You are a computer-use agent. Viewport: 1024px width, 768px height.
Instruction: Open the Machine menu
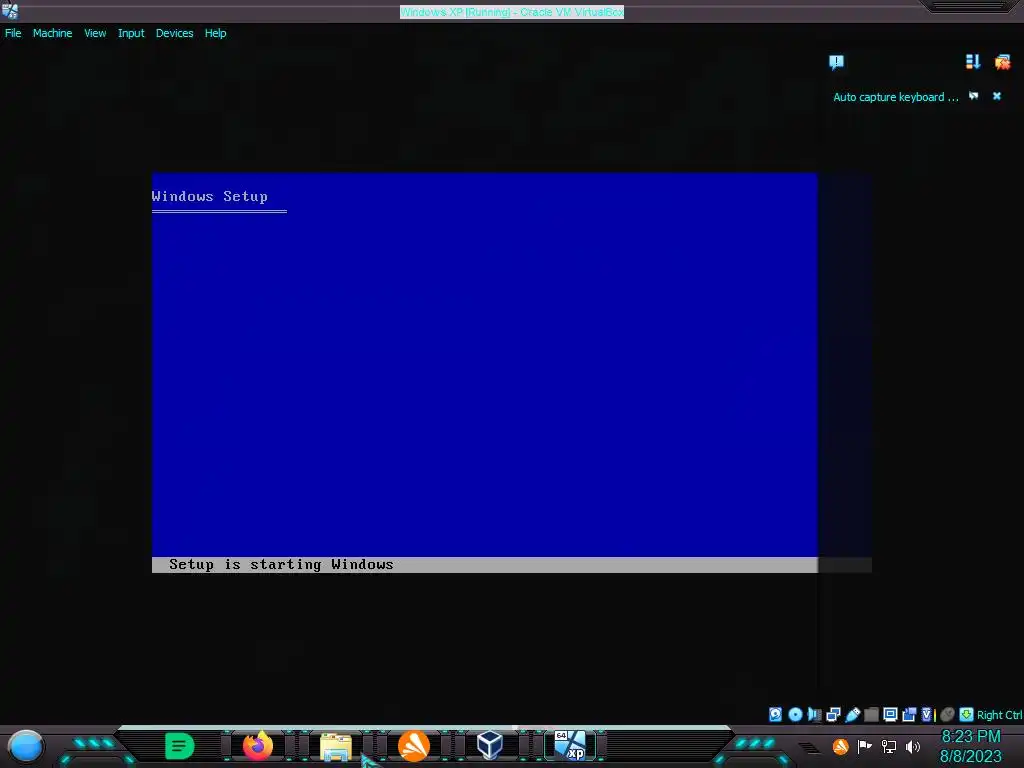[x=52, y=33]
